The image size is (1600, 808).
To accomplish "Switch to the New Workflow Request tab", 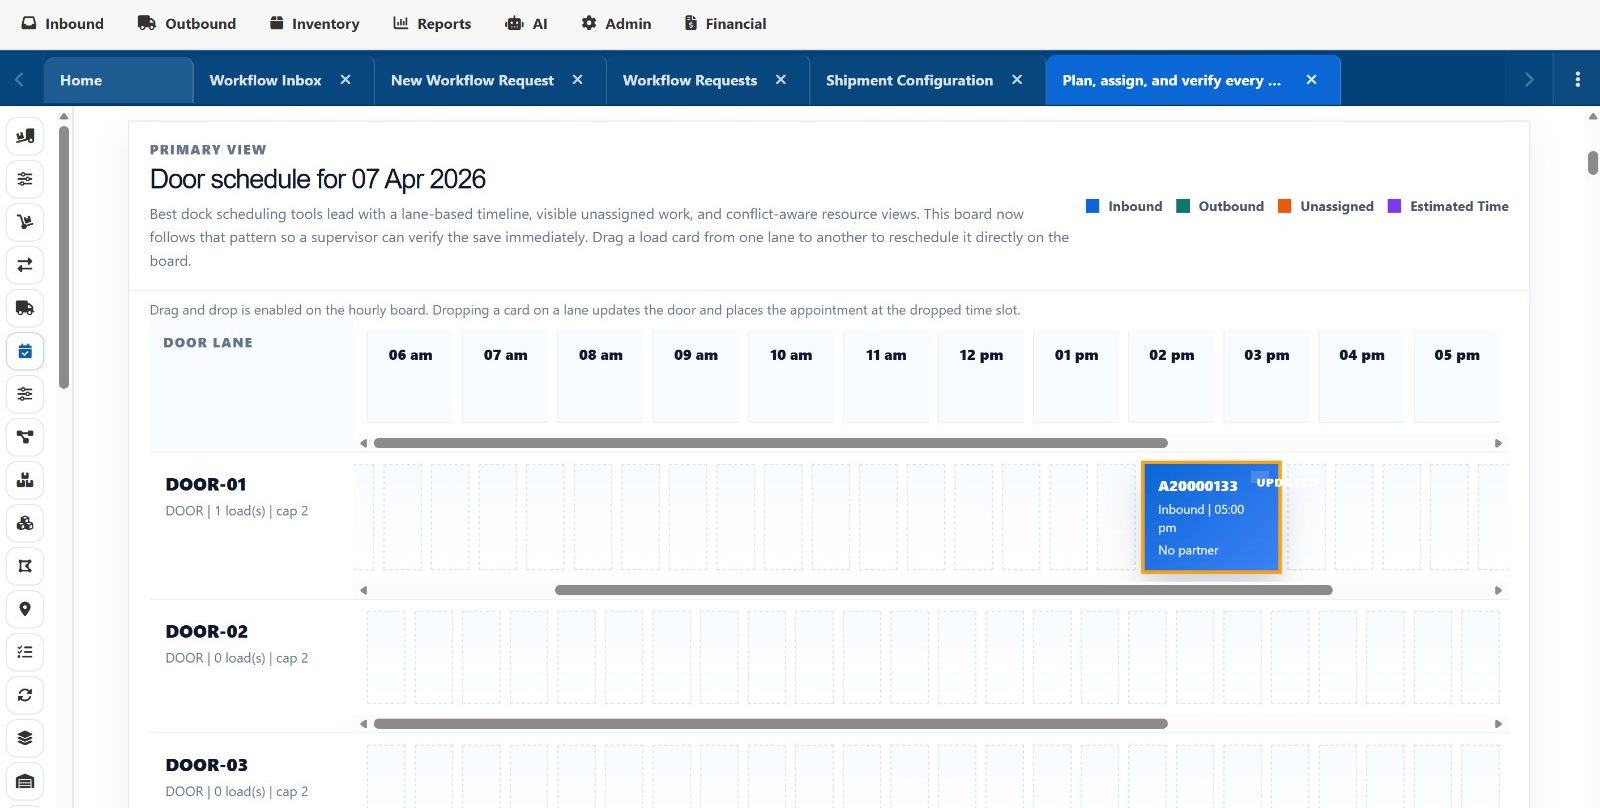I will [x=472, y=80].
